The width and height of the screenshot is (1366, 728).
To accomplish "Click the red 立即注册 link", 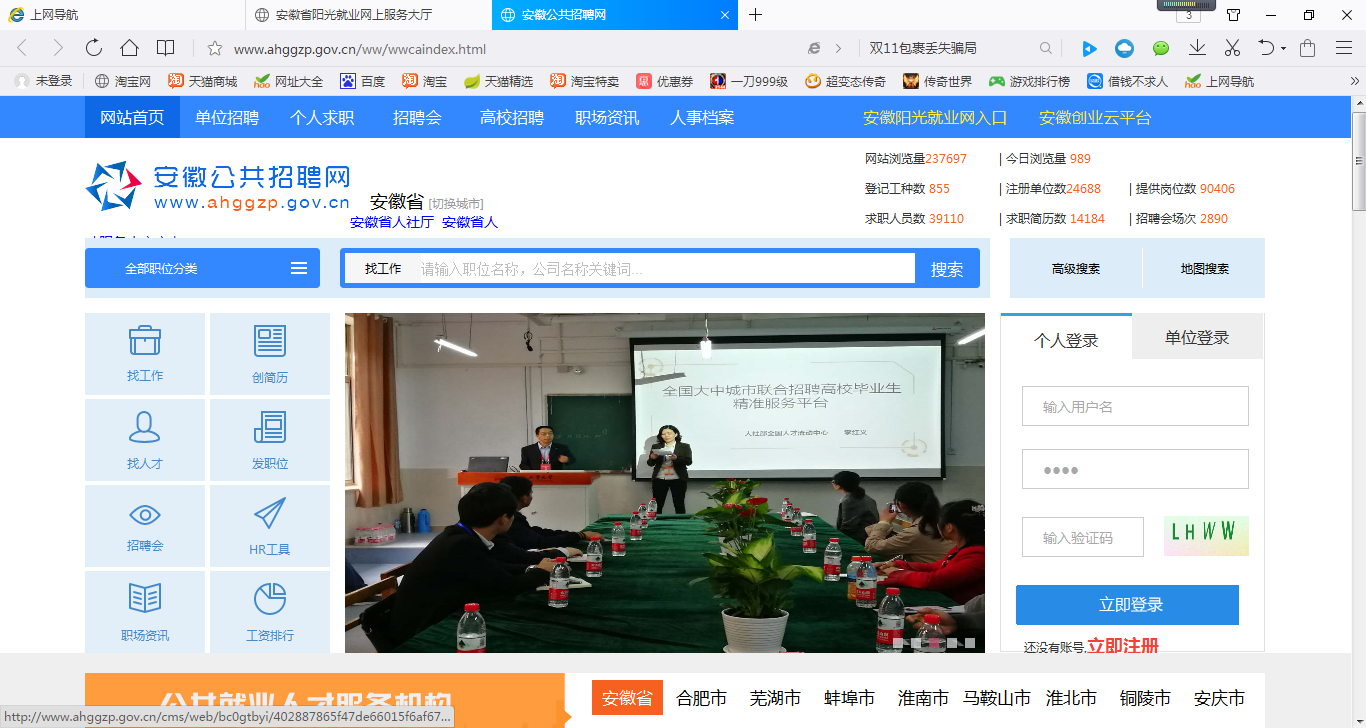I will [1123, 646].
